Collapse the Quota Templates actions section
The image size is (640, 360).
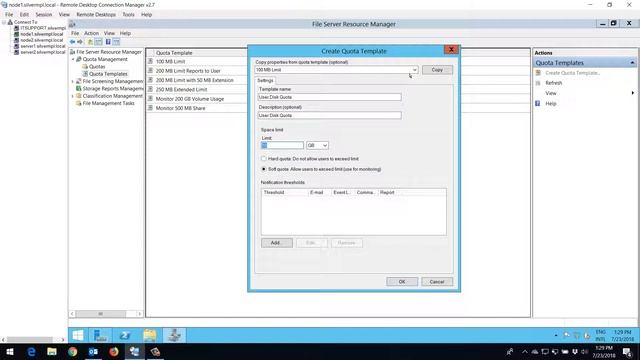point(632,63)
